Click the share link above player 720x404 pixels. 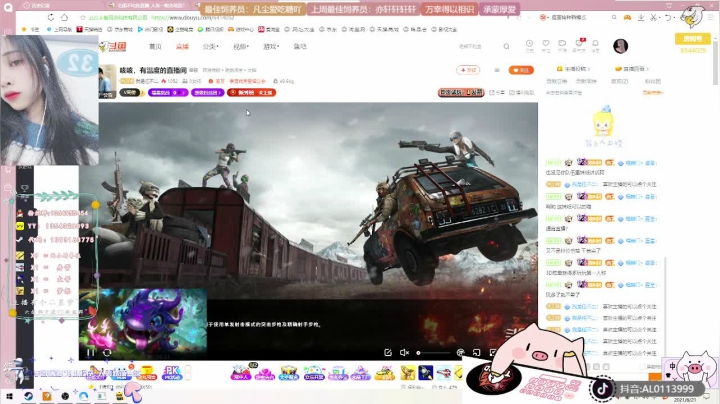(497, 93)
